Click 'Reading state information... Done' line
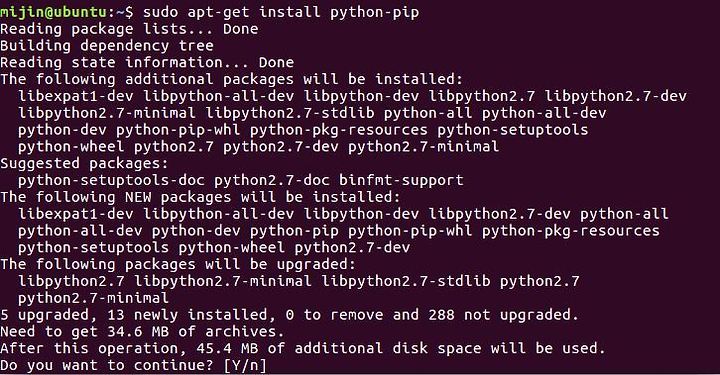Viewport: 720px width, 375px height. [x=147, y=62]
